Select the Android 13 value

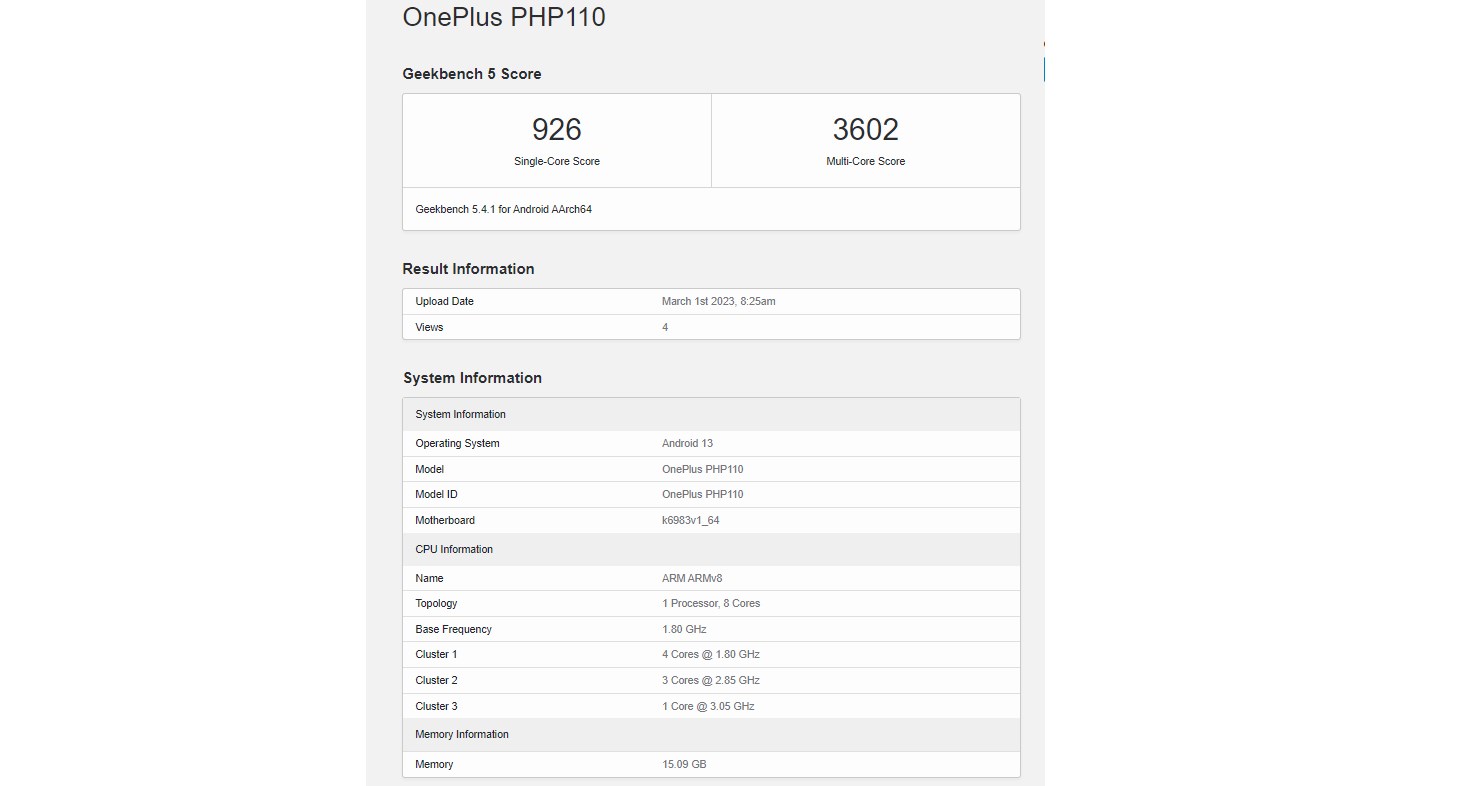click(687, 443)
